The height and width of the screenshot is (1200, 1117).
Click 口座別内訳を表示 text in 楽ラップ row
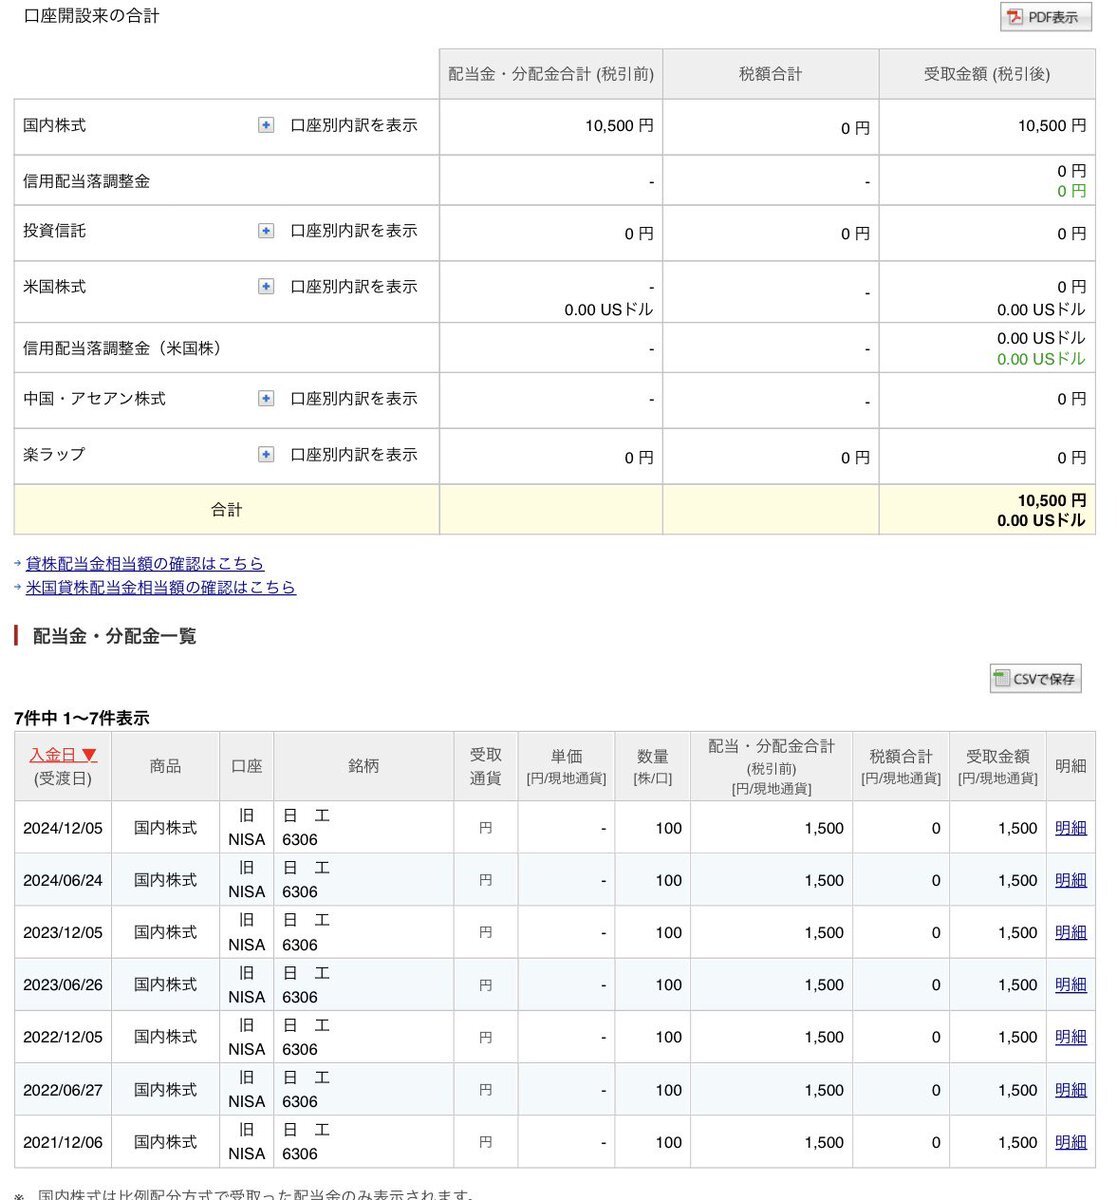(354, 455)
